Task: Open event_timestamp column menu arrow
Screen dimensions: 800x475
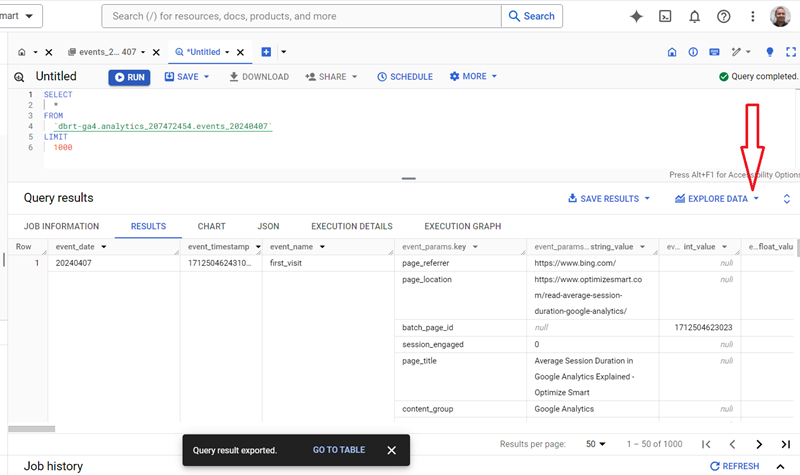Action: tap(258, 247)
